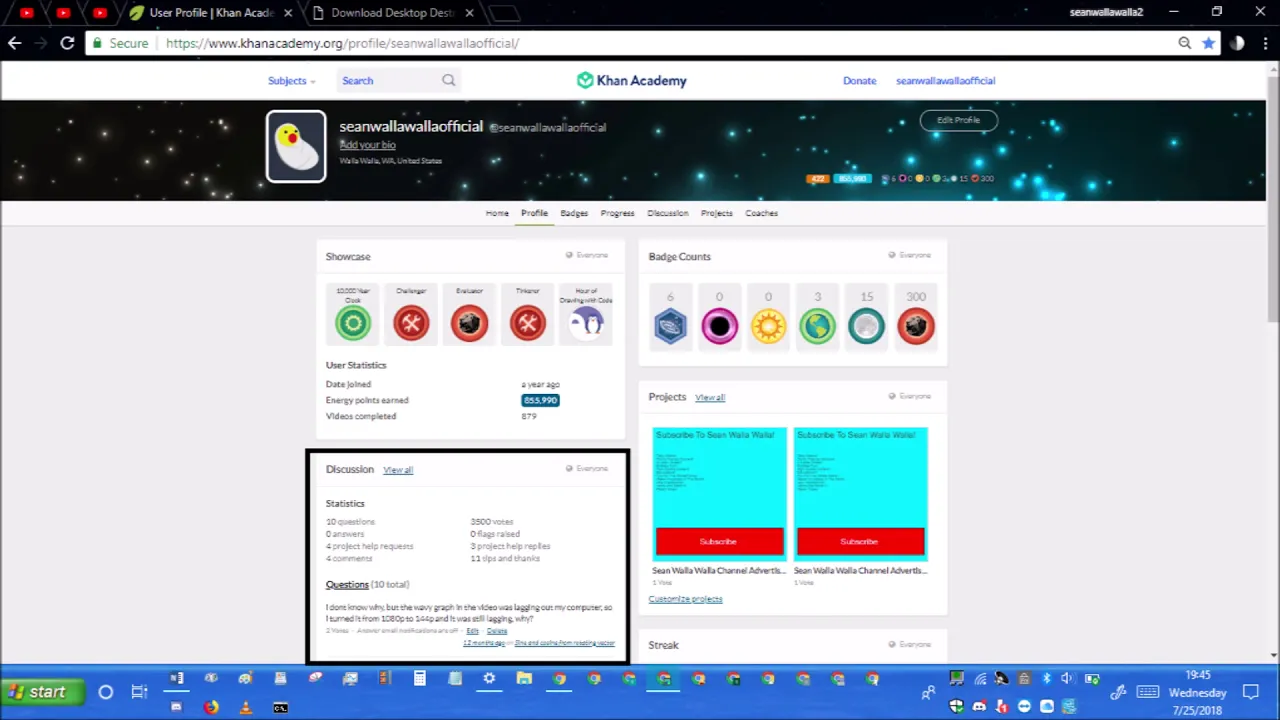Click the Donate link
The height and width of the screenshot is (720, 1280).
tap(859, 81)
